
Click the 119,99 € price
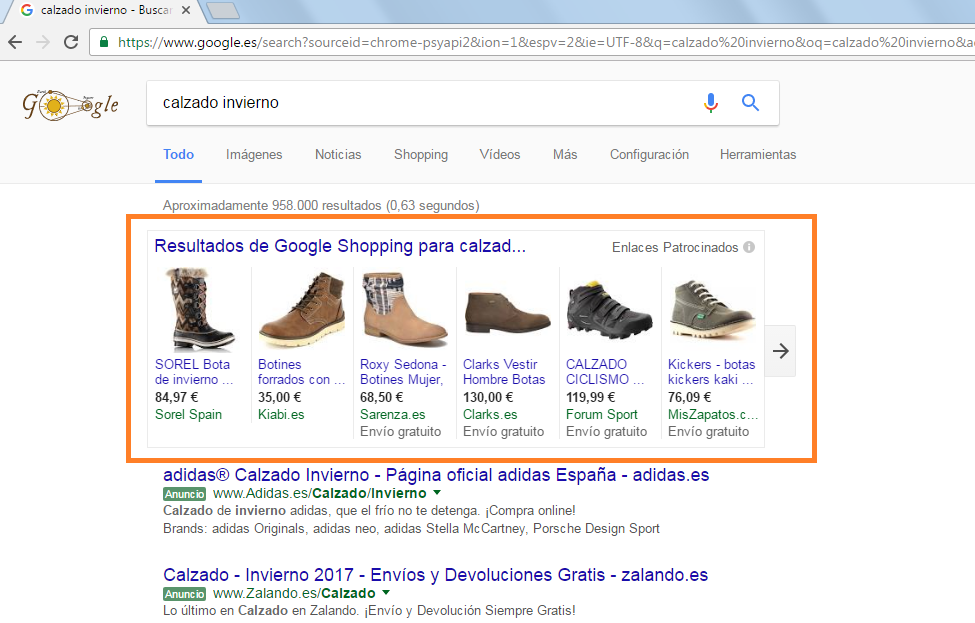point(590,397)
